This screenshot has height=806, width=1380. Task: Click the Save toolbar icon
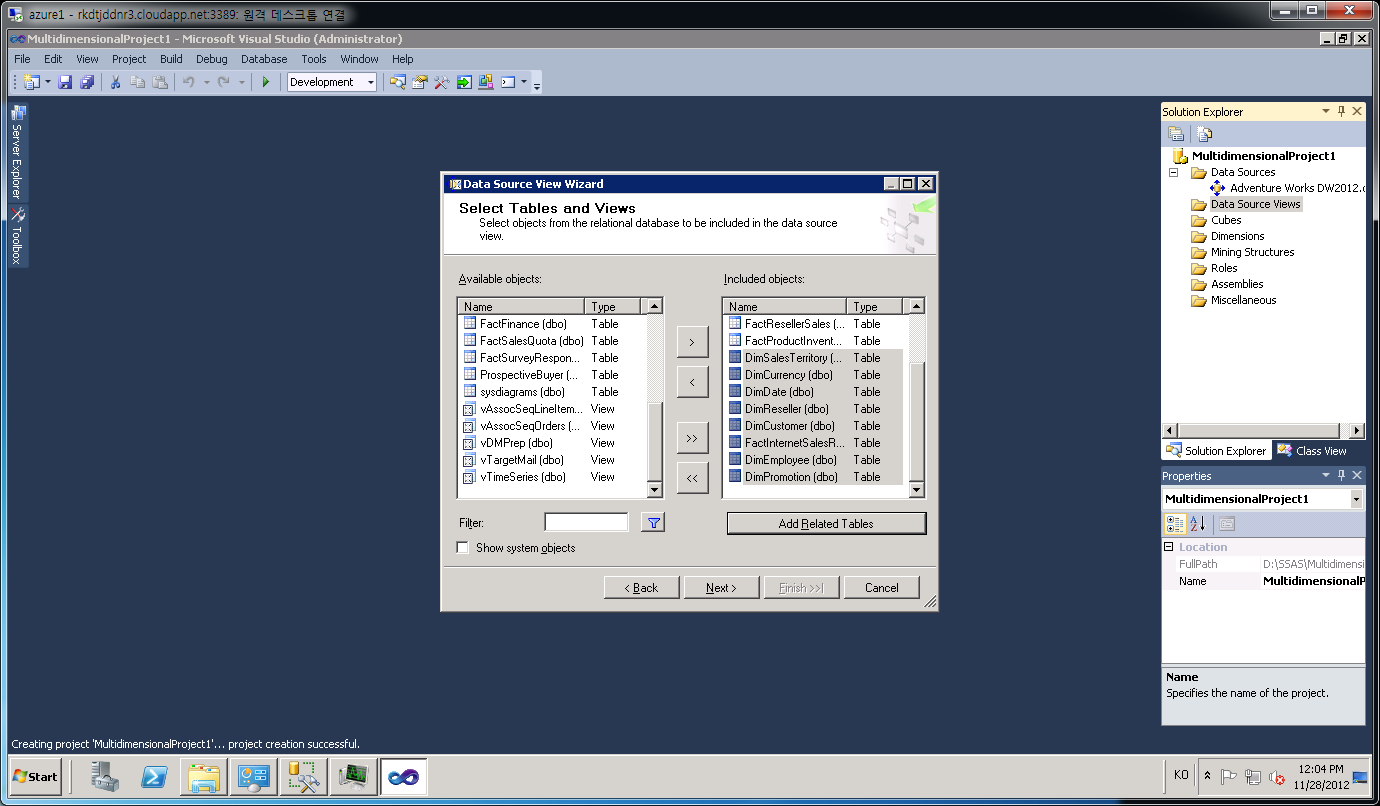(66, 82)
